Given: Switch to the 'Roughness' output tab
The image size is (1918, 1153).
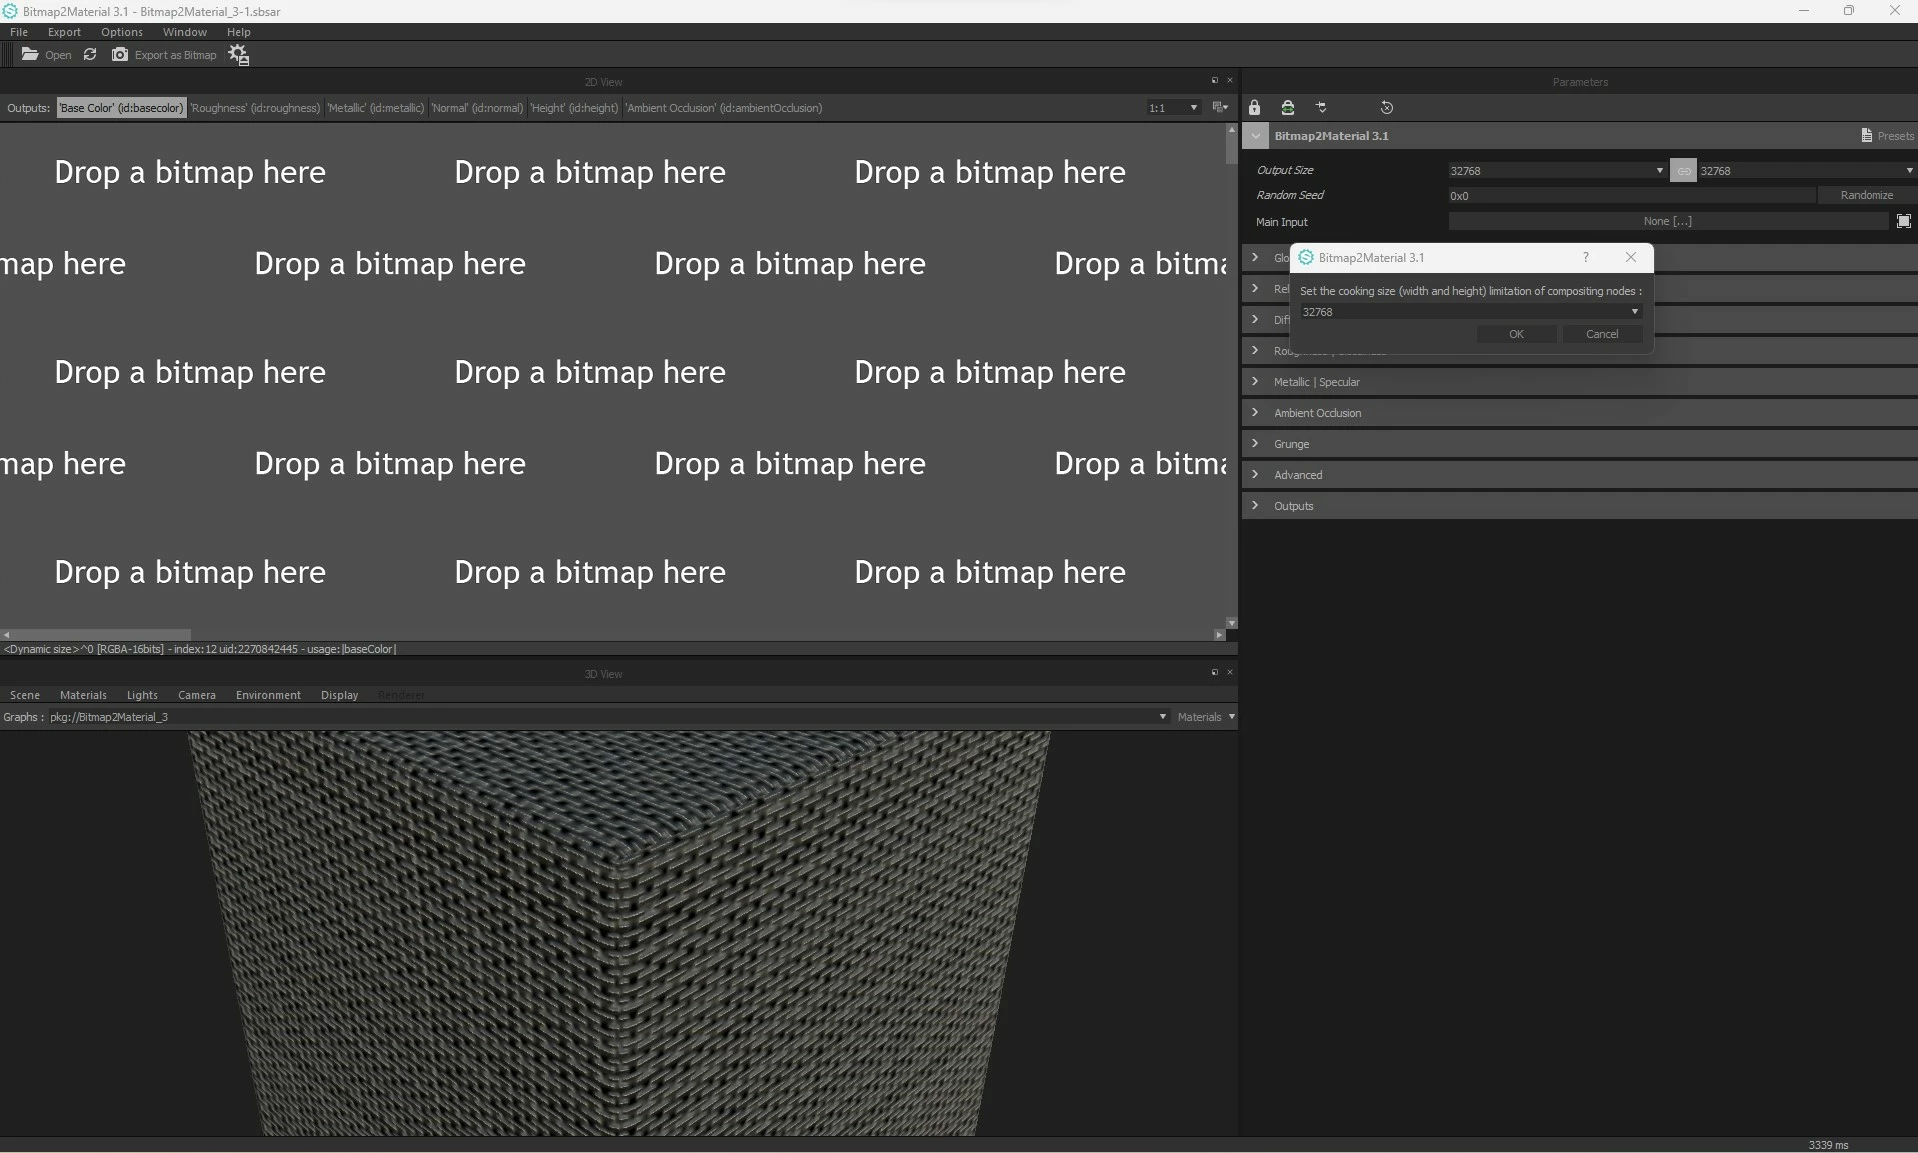Looking at the screenshot, I should point(255,108).
